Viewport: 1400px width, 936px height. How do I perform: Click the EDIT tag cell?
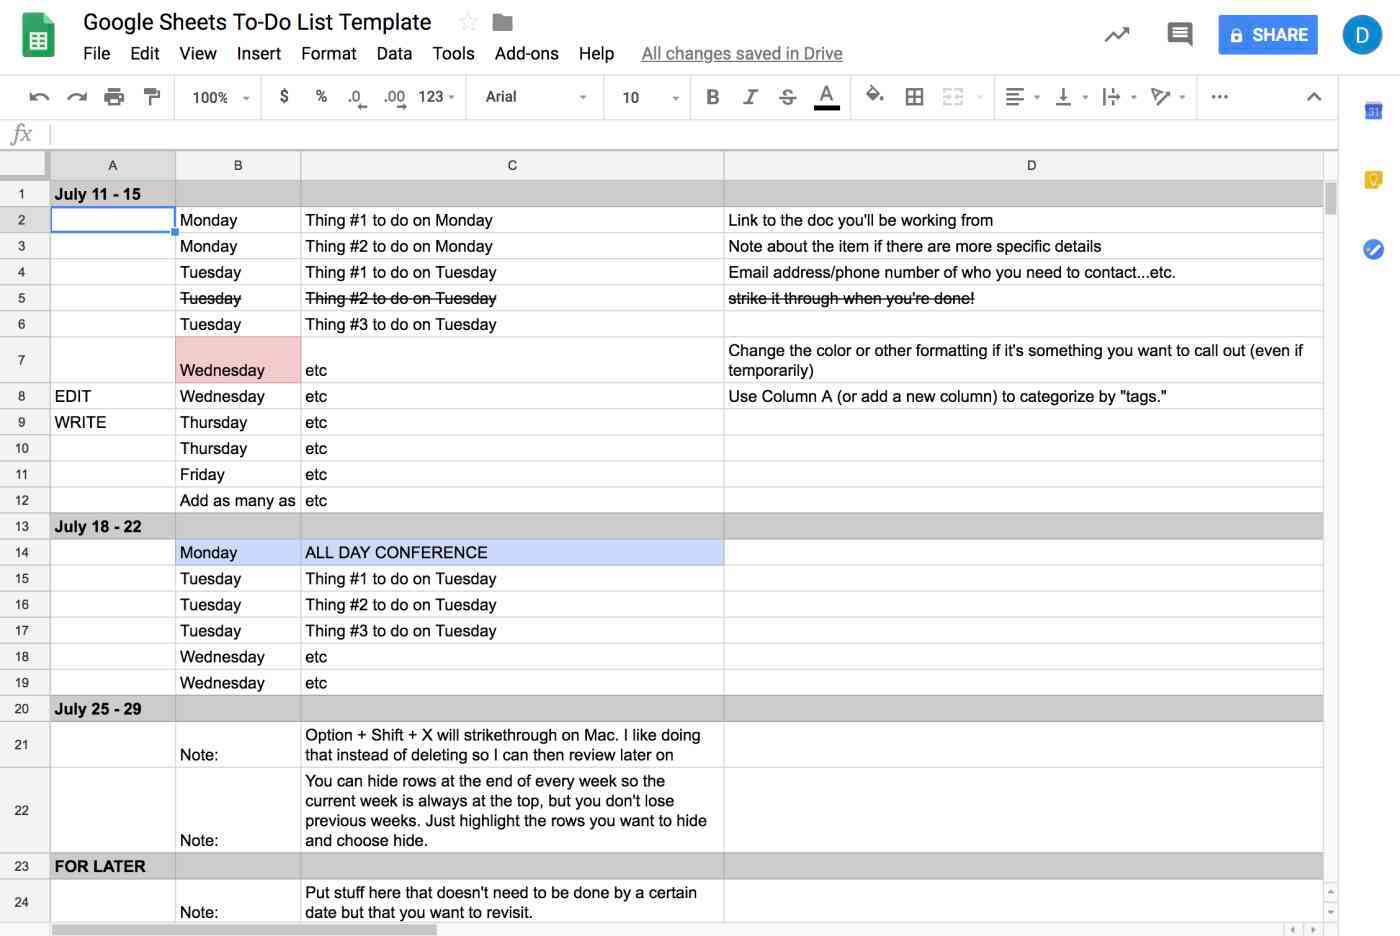coord(113,396)
